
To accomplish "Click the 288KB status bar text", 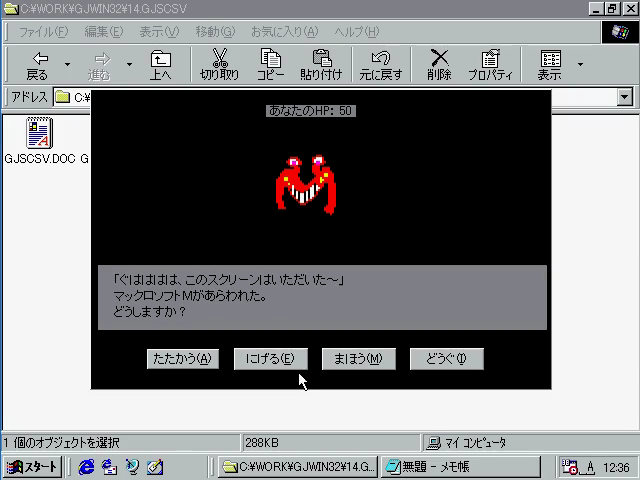I will click(262, 443).
